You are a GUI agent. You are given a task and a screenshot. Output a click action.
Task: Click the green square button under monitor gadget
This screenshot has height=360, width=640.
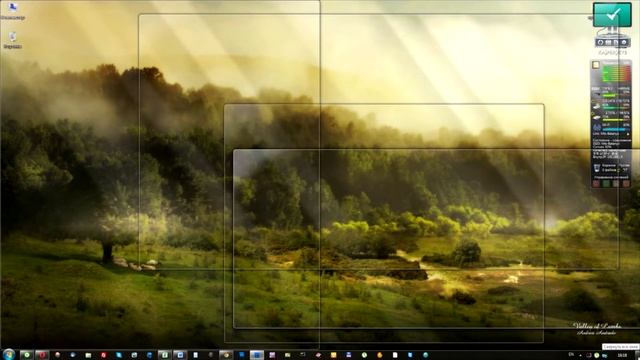point(606,184)
